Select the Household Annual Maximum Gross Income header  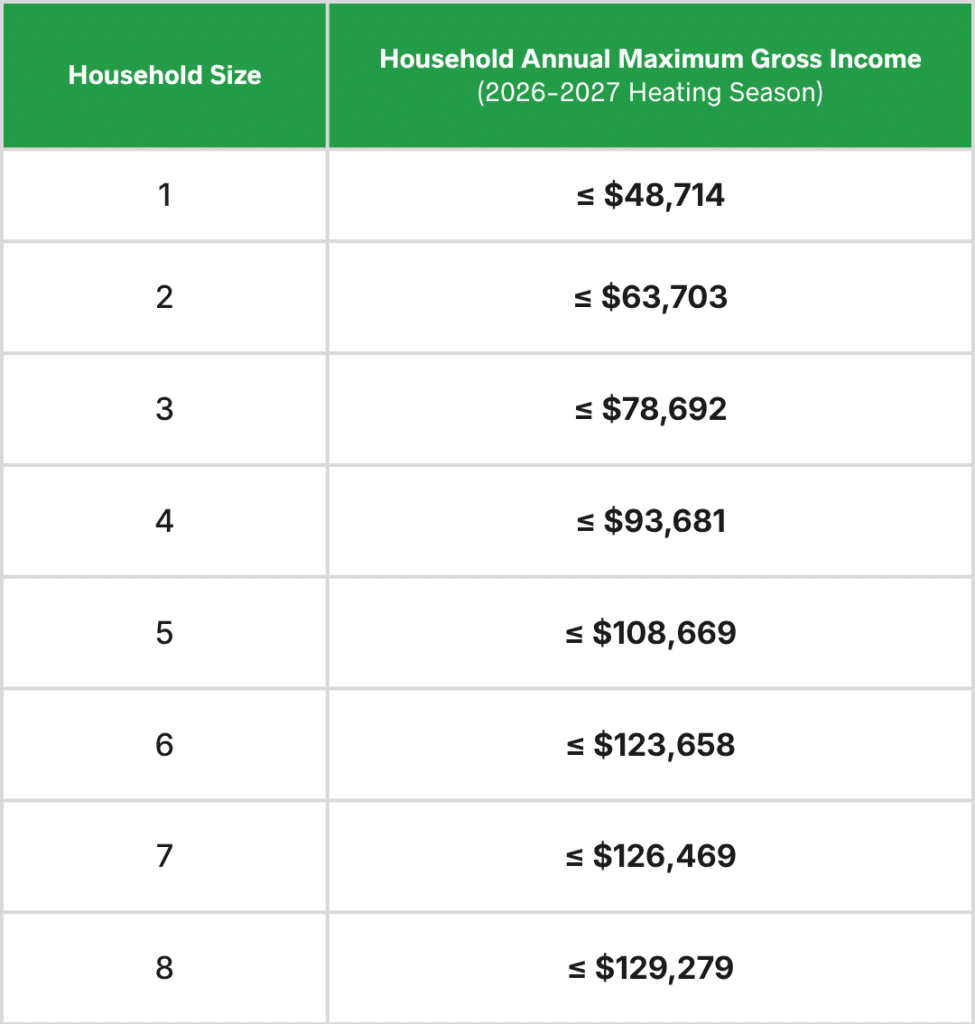(x=650, y=59)
